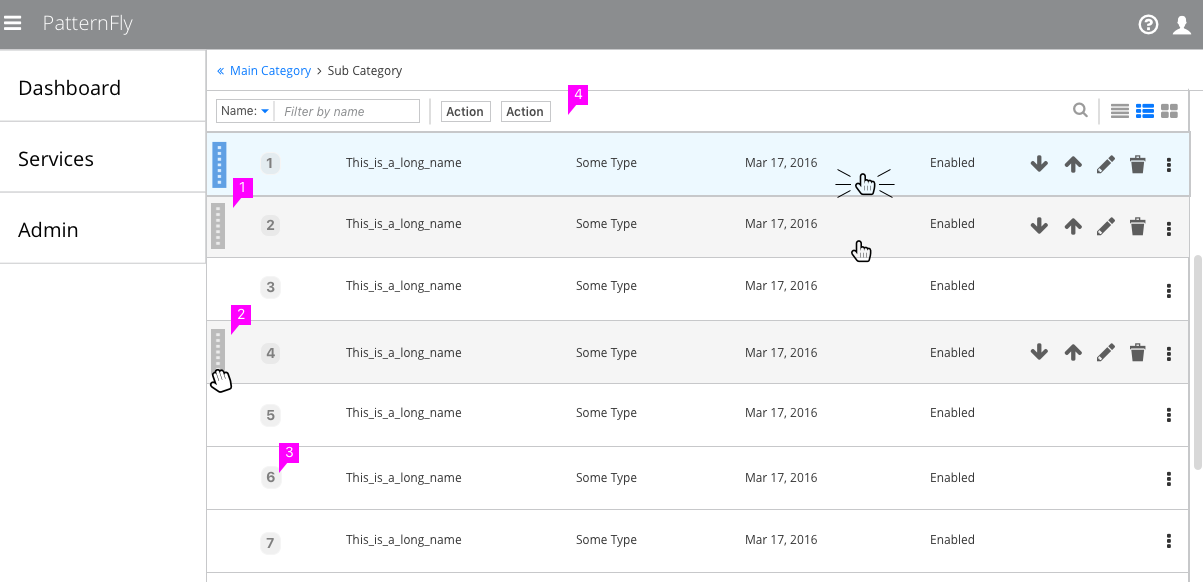Viewport: 1203px width, 582px height.
Task: Switch to the card view icon
Action: [x=1169, y=111]
